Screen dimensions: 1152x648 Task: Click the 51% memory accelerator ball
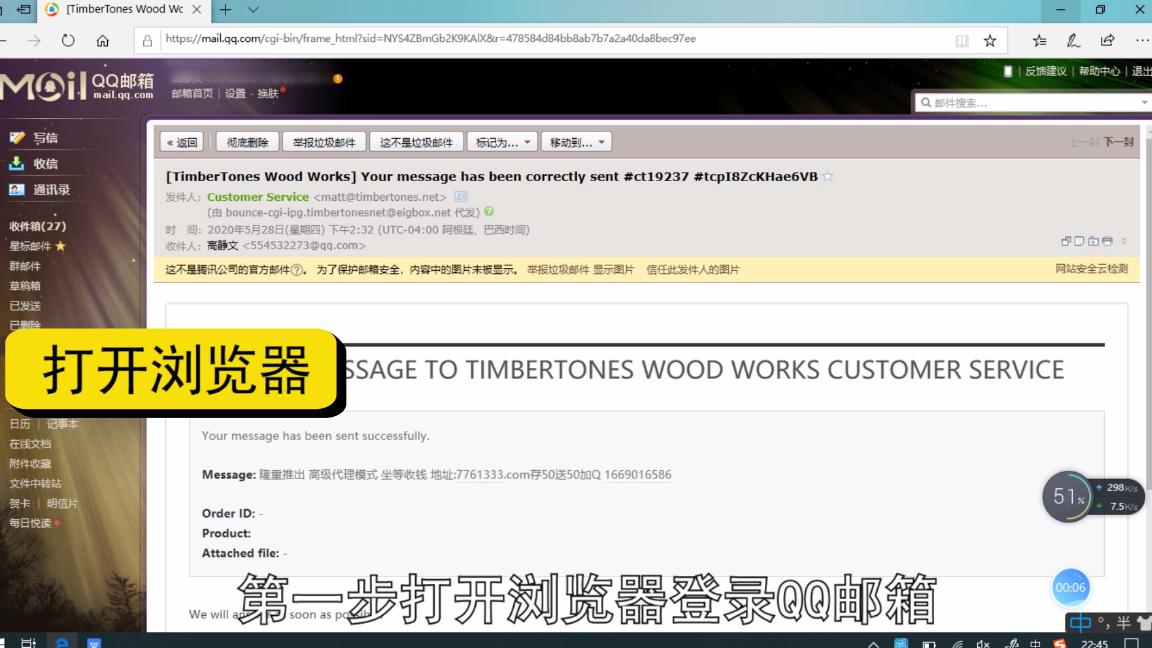[1068, 497]
